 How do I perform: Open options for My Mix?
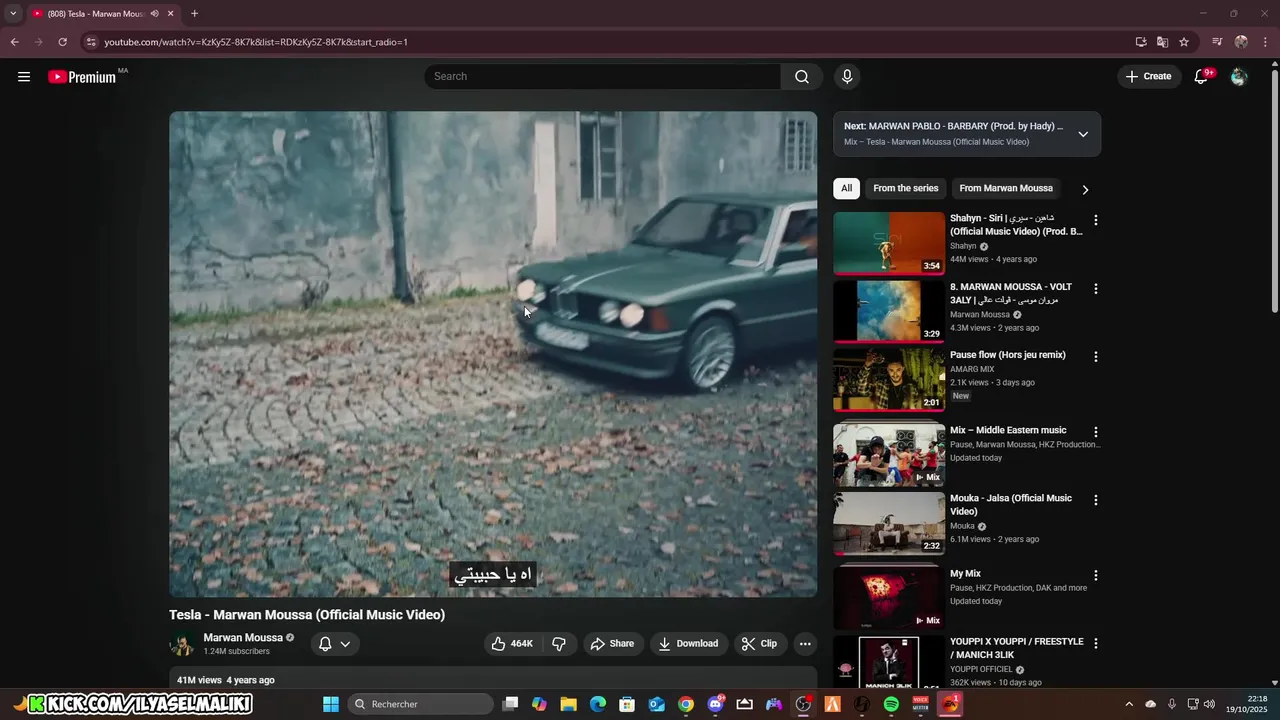point(1095,576)
